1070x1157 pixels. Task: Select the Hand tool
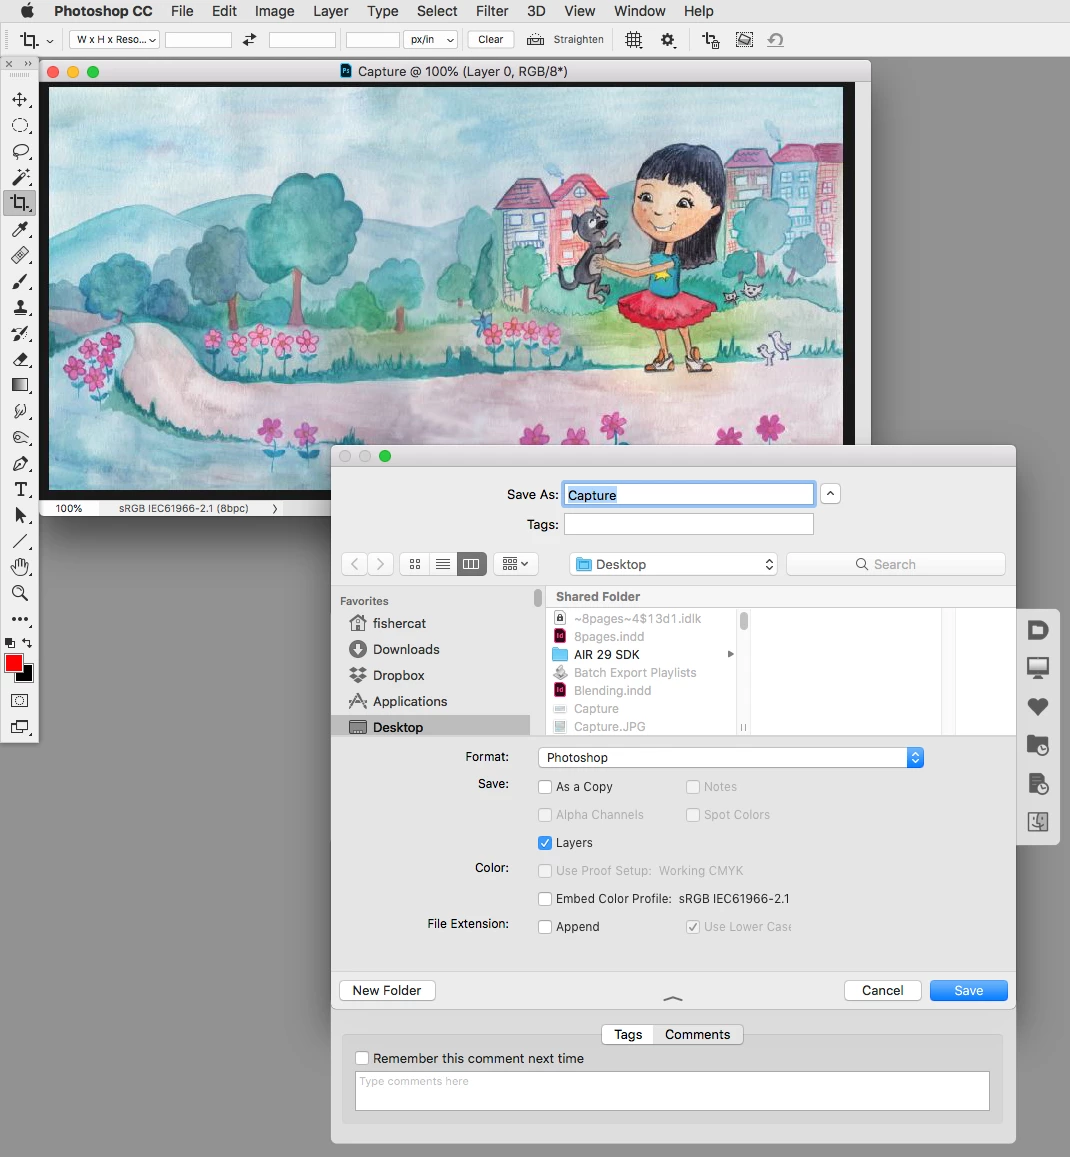(19, 567)
